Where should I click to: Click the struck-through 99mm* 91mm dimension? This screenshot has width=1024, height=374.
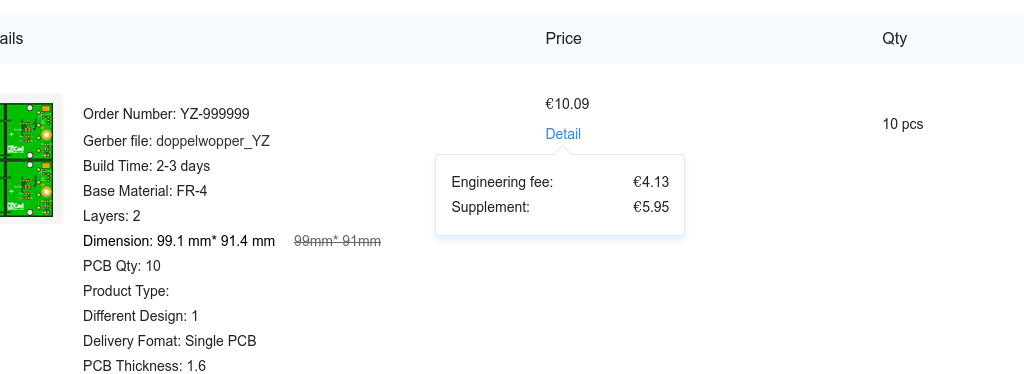(338, 242)
